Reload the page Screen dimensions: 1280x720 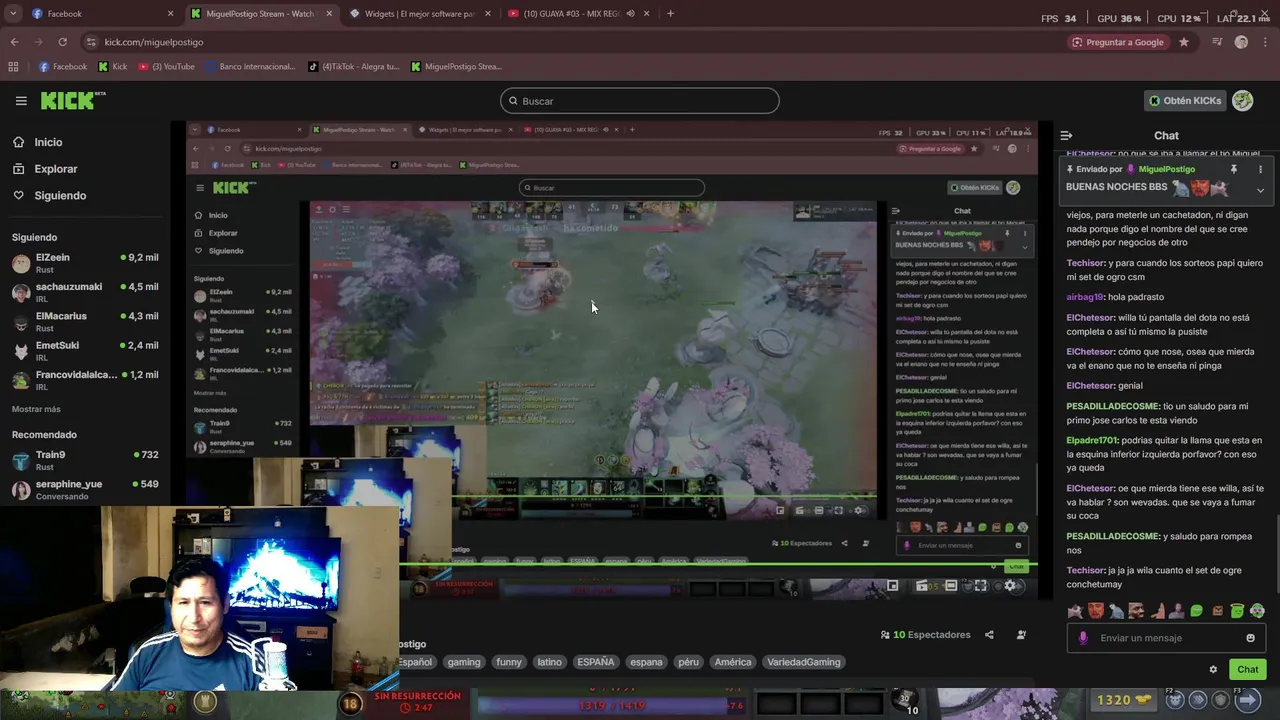[62, 42]
